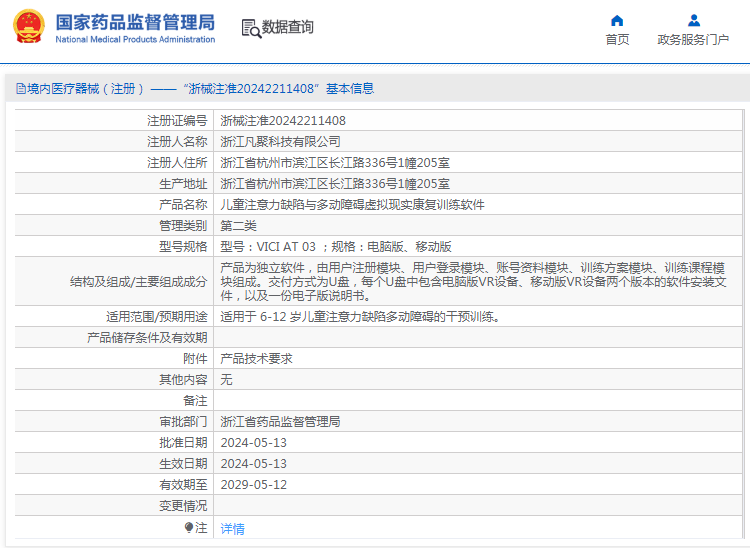This screenshot has width=750, height=548.
Task: Click the 注册人住所 label
Action: tap(177, 163)
